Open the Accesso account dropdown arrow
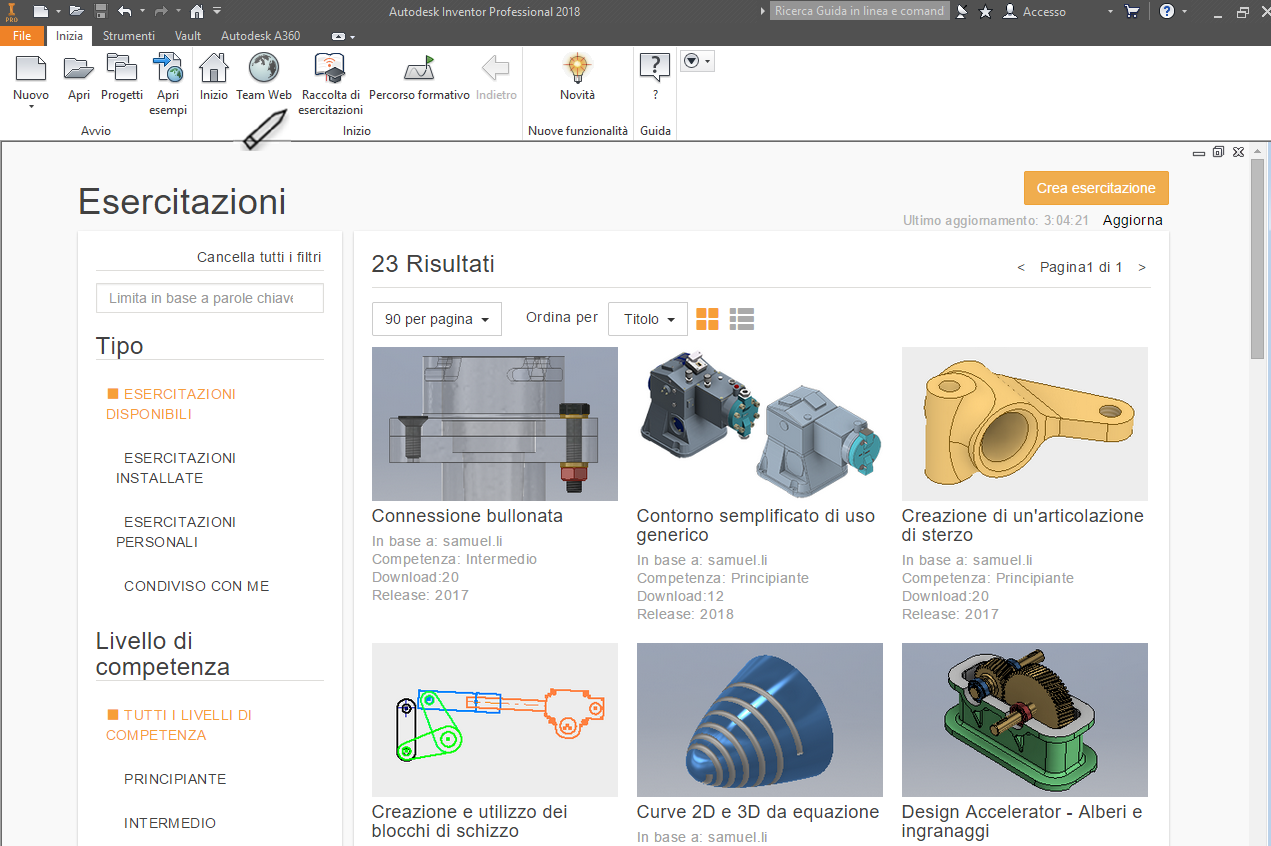 [x=1110, y=12]
